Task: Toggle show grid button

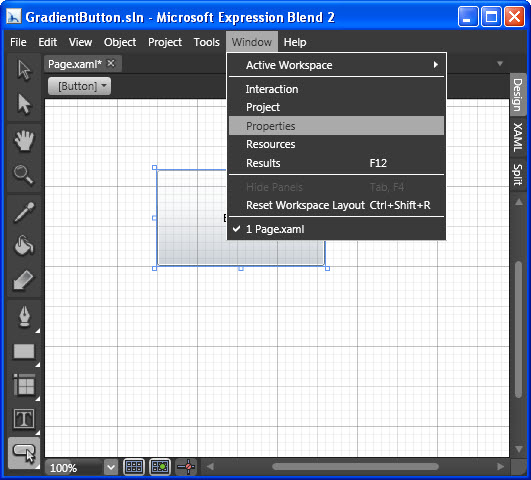Action: click(x=134, y=467)
